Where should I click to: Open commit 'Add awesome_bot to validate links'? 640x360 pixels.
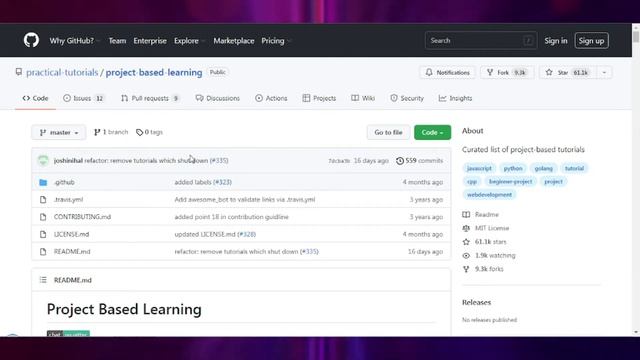pyautogui.click(x=244, y=200)
